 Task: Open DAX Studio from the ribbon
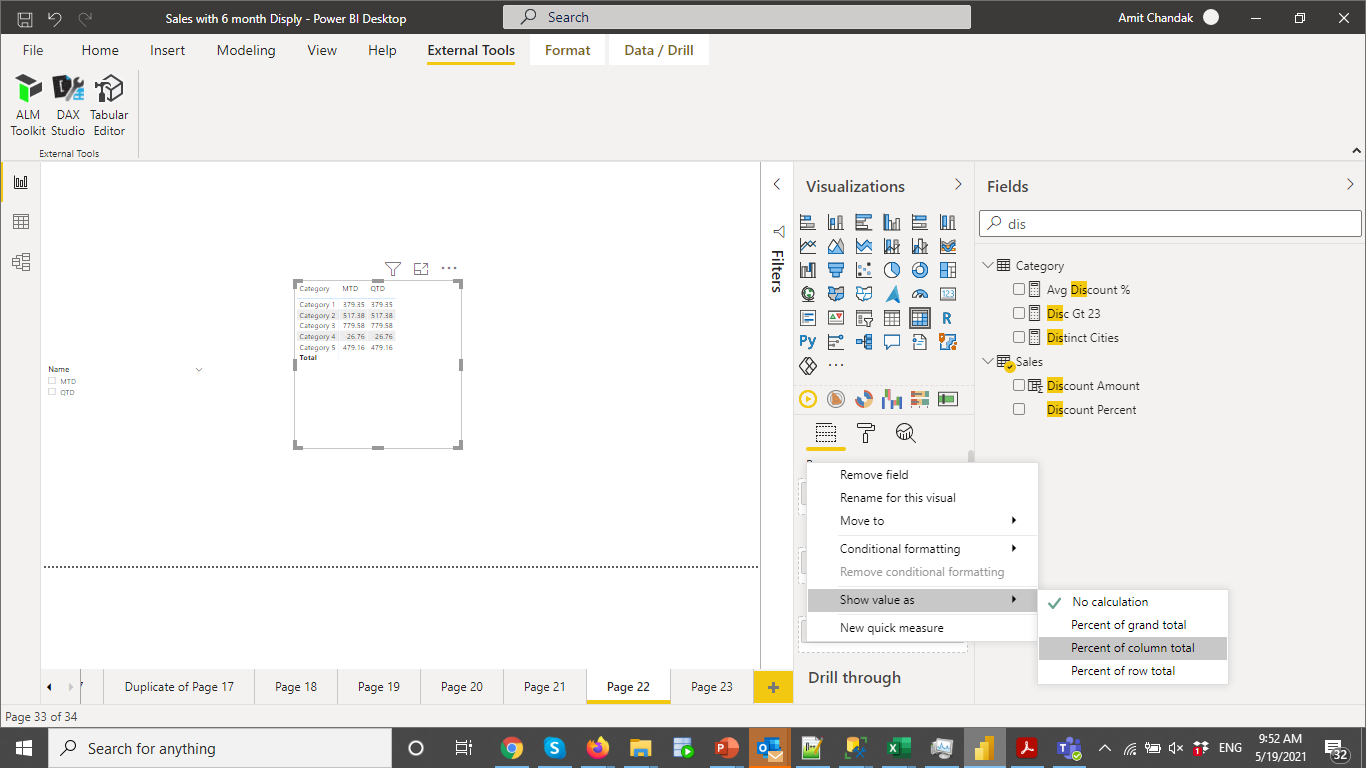tap(68, 106)
